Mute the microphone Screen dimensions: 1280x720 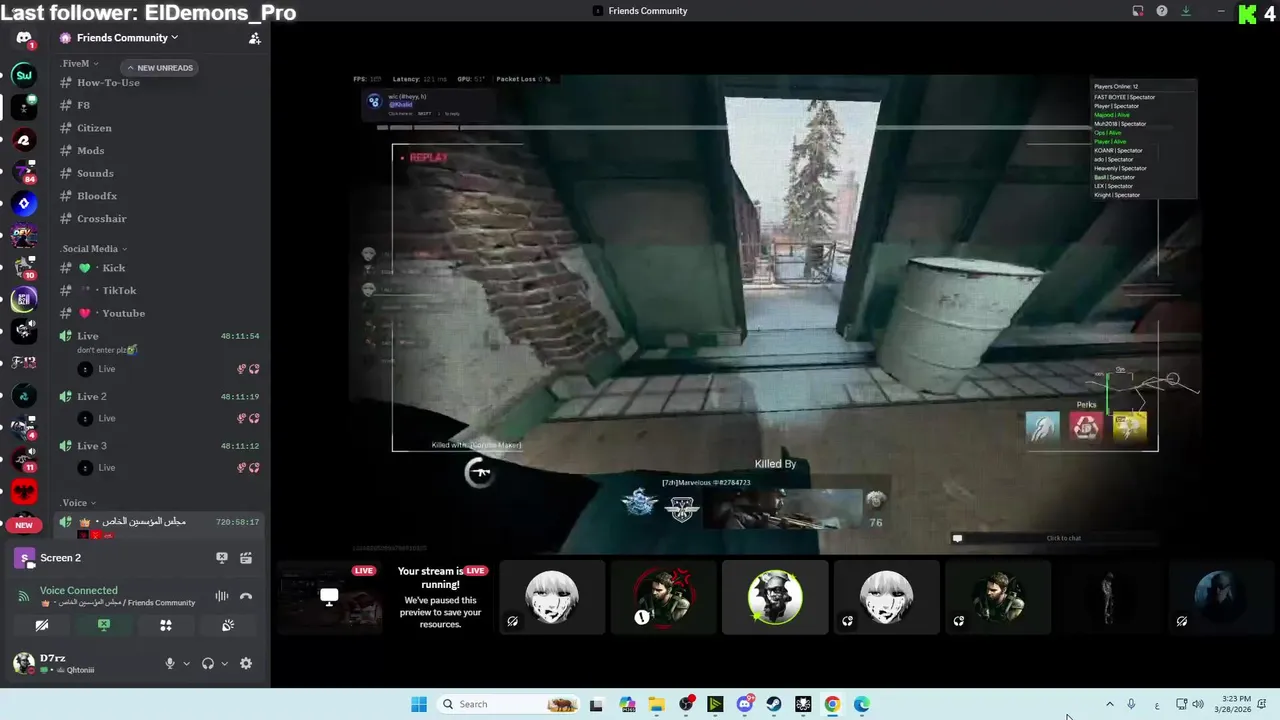tap(170, 663)
